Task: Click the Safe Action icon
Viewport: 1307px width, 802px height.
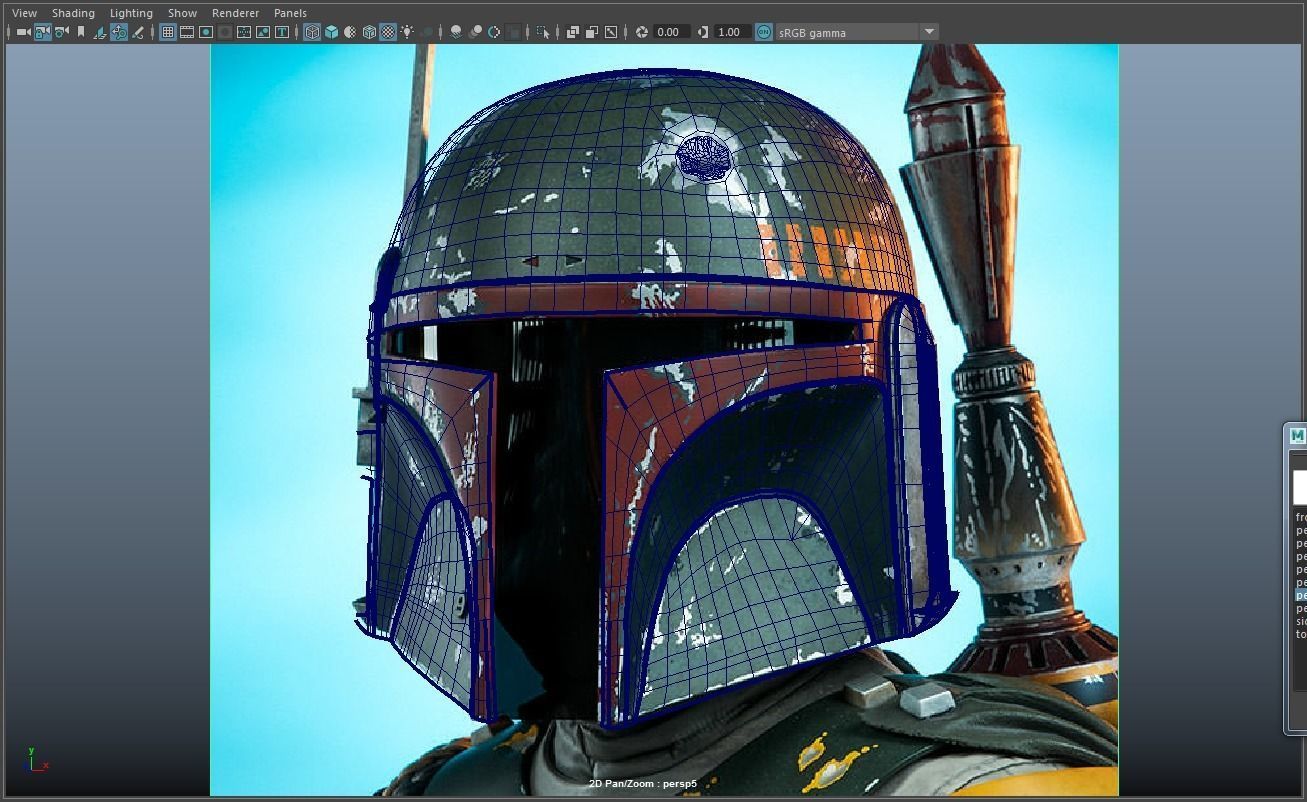Action: (x=263, y=32)
